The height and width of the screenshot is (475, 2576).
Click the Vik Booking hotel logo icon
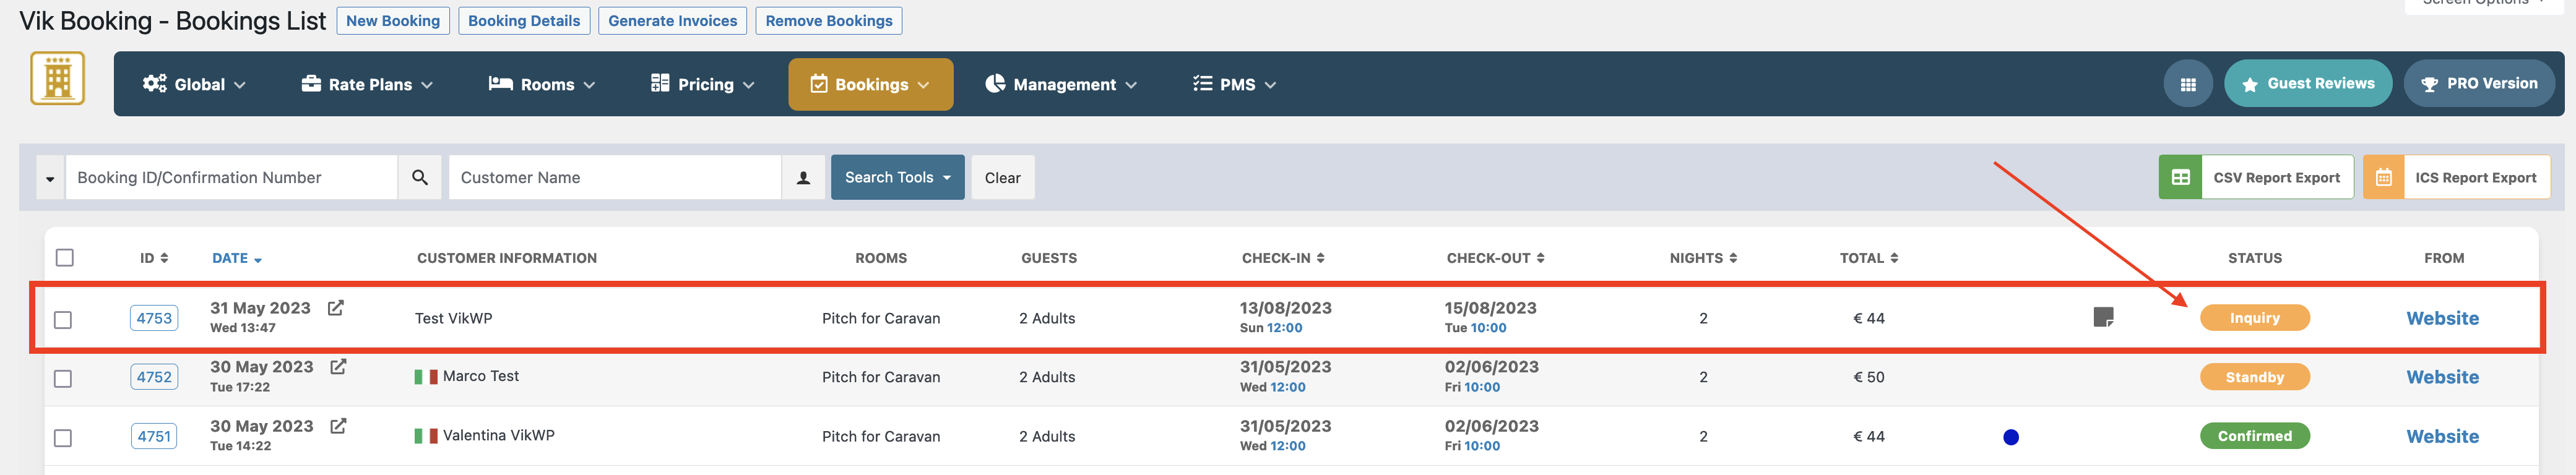click(57, 78)
